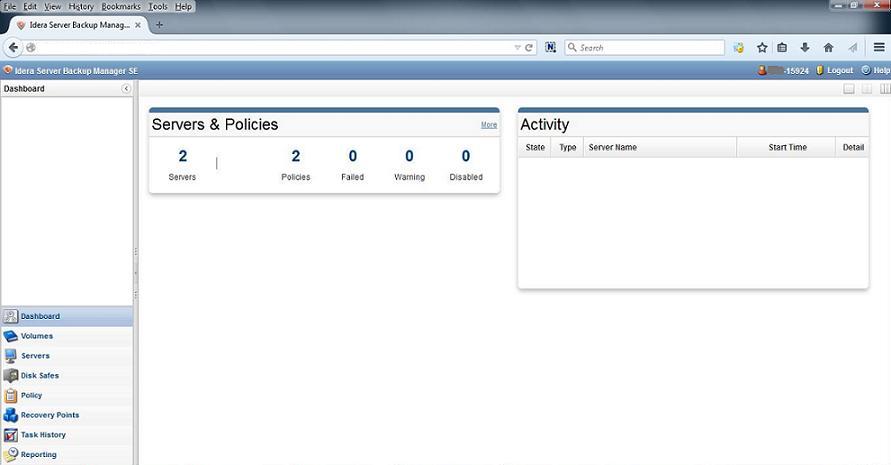Bookmark this page with star icon
Viewport: 891px width, 465px height.
pos(762,48)
